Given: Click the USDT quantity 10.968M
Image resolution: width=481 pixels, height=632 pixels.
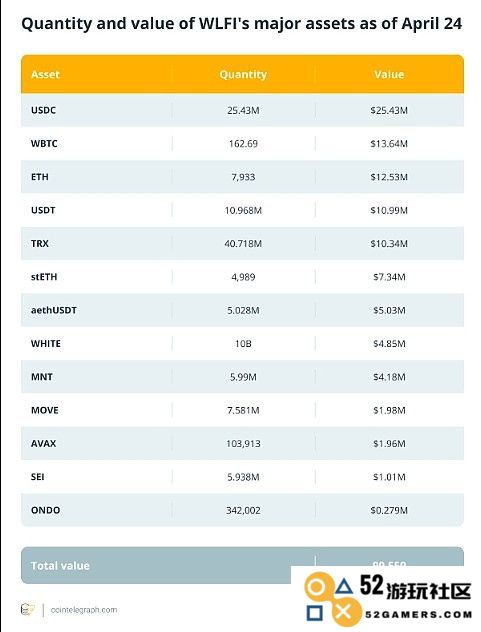Looking at the screenshot, I should [243, 210].
